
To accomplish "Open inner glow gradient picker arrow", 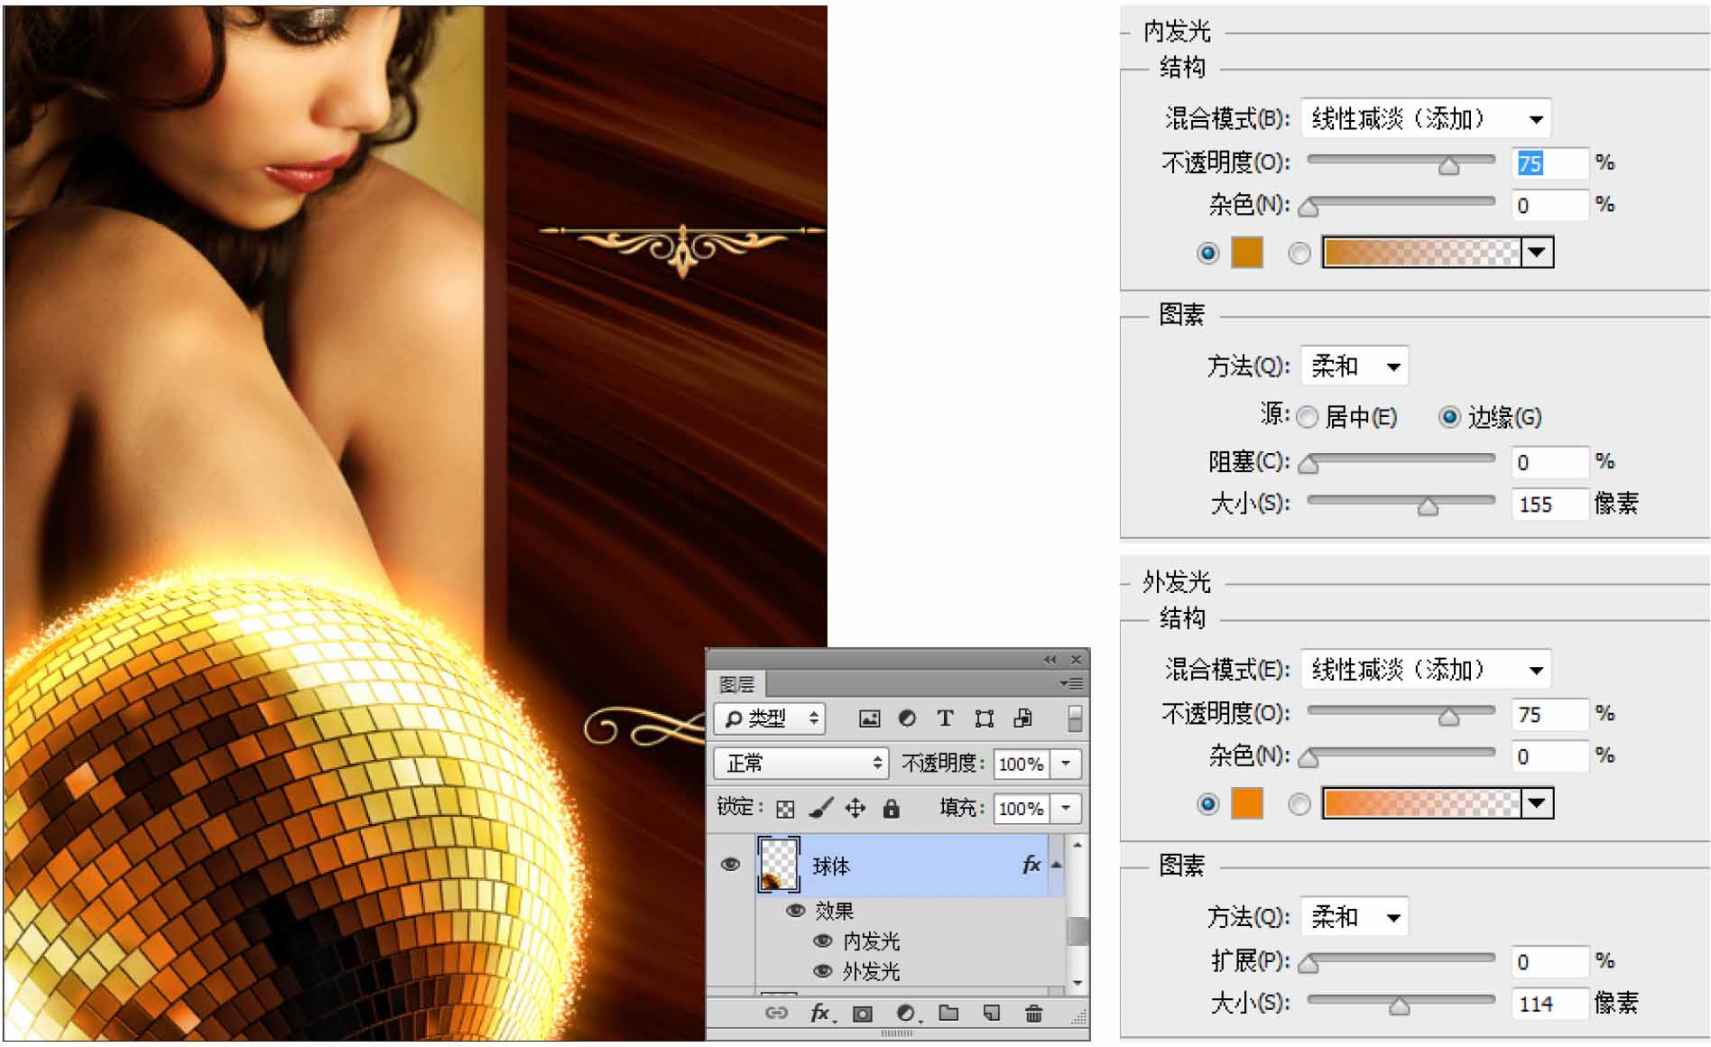I will [x=1537, y=252].
